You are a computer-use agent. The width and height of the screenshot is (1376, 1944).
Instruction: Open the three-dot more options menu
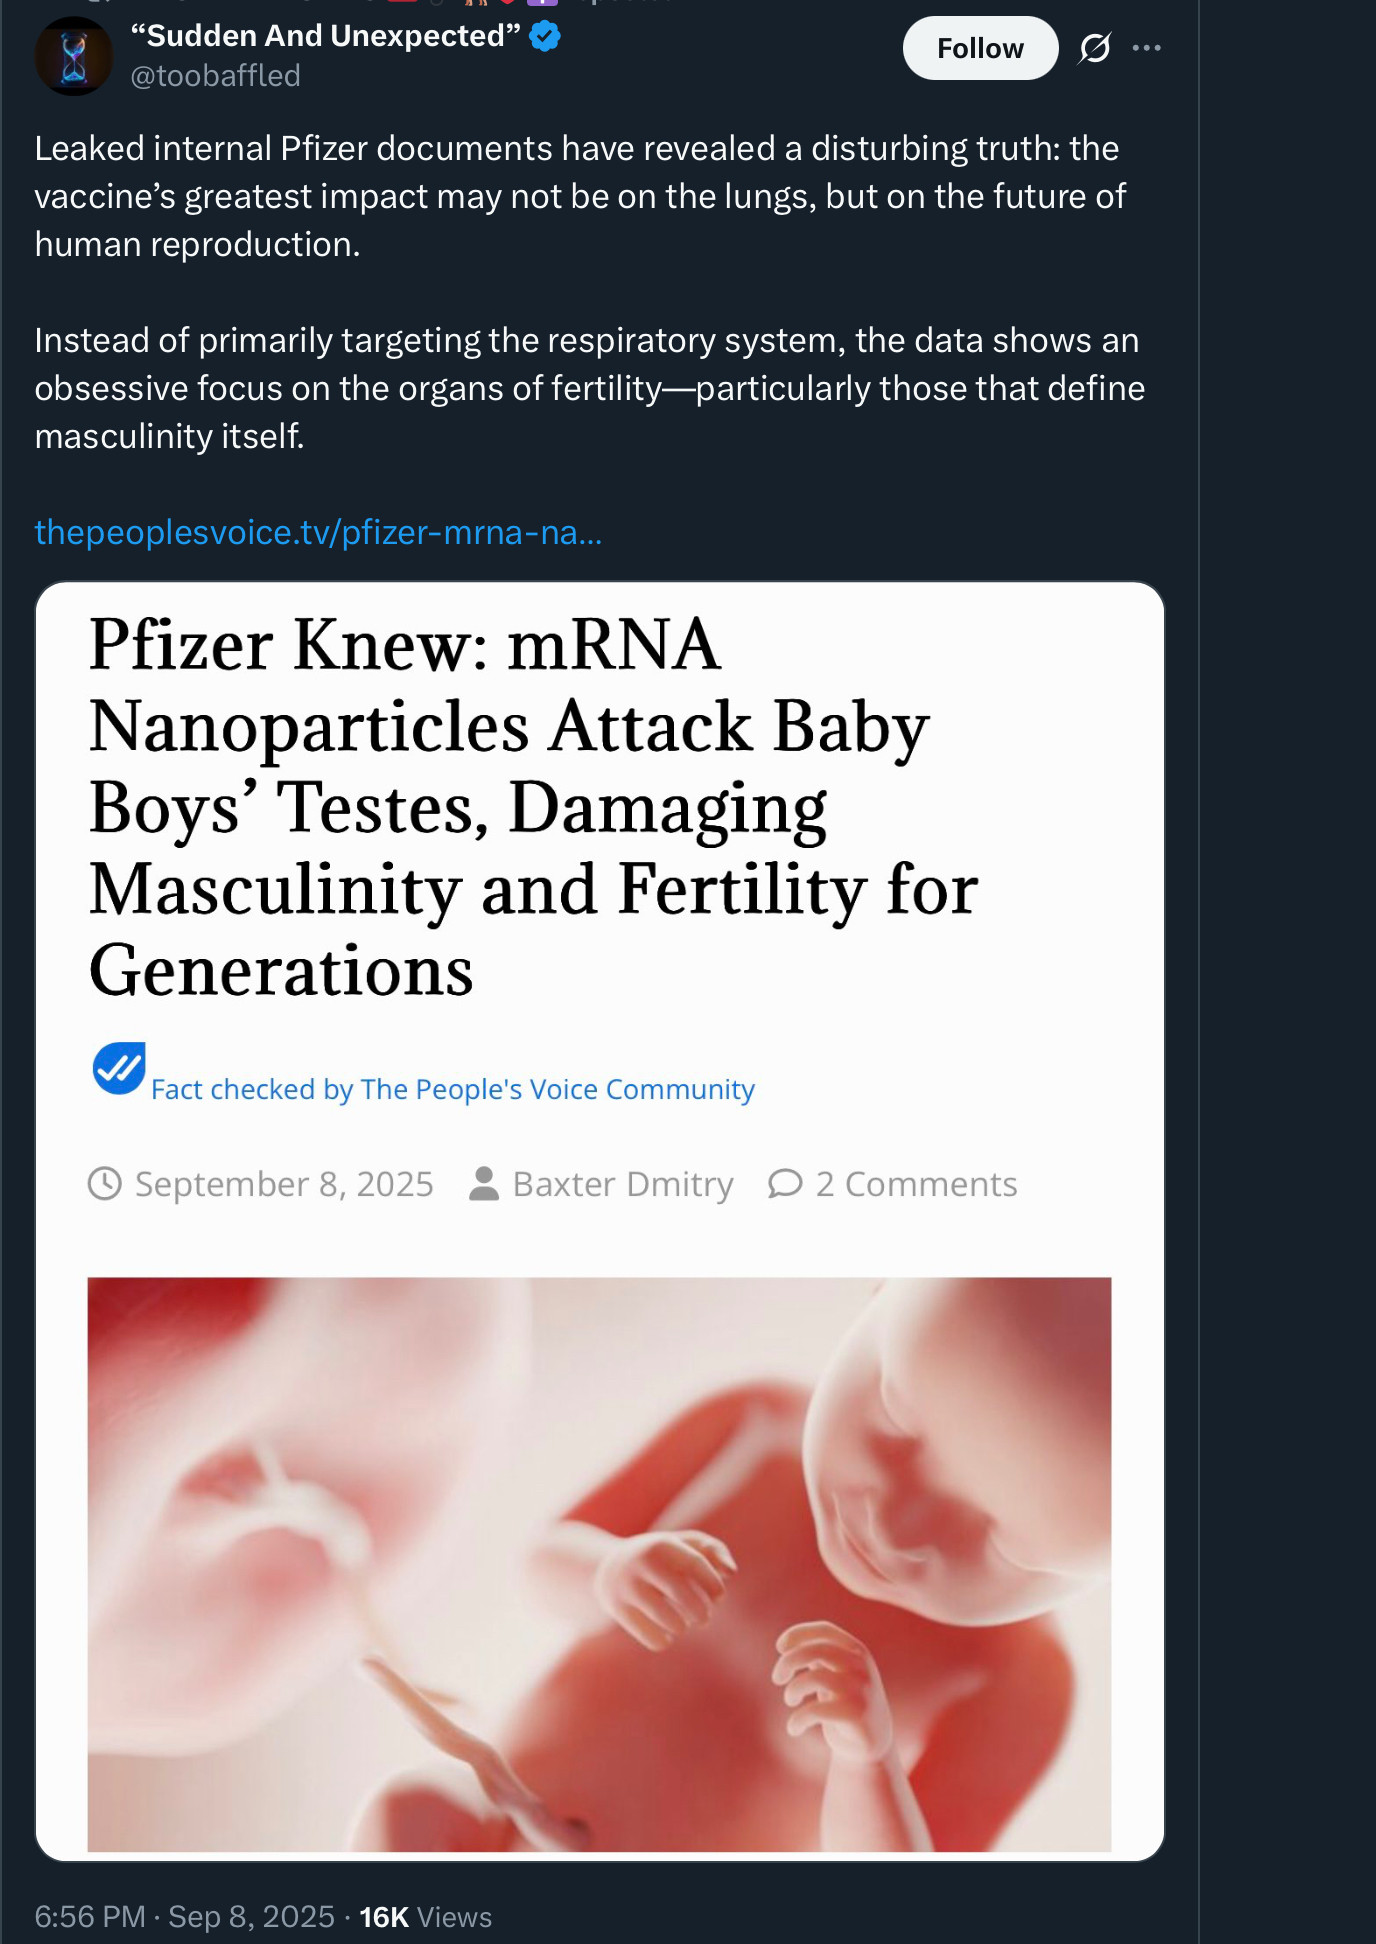[x=1147, y=48]
